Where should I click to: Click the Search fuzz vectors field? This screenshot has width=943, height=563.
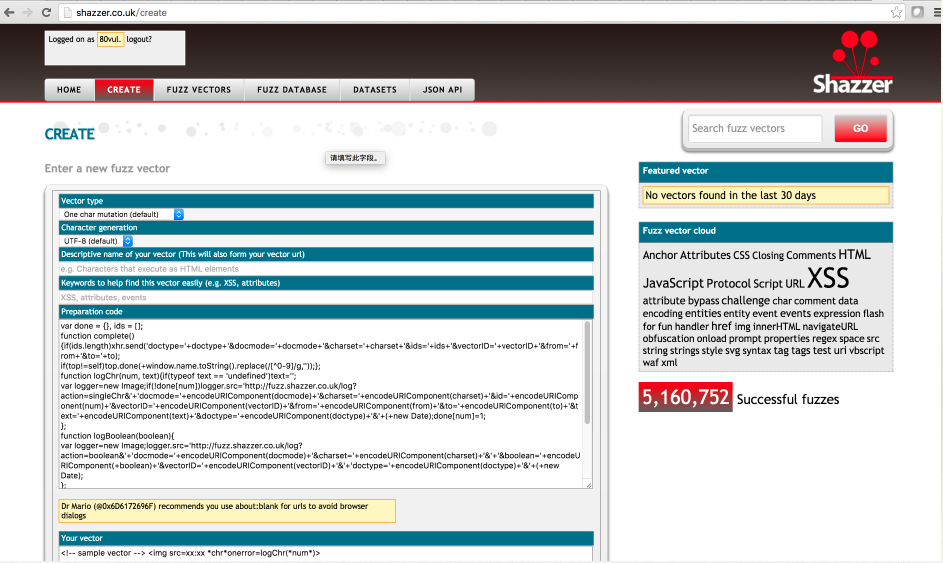755,128
